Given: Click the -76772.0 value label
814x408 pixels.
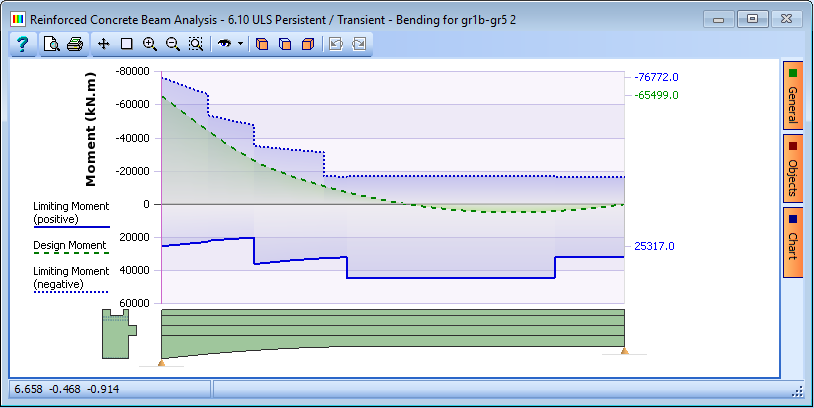Looking at the screenshot, I should point(656,77).
